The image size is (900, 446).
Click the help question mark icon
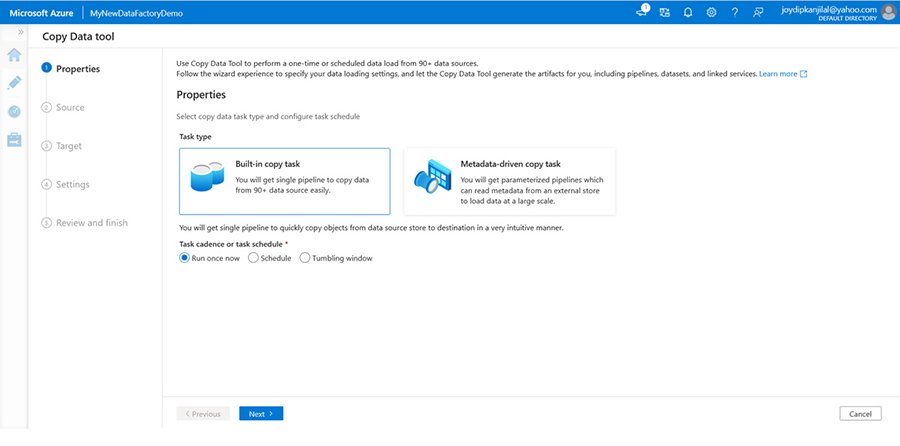(x=735, y=12)
